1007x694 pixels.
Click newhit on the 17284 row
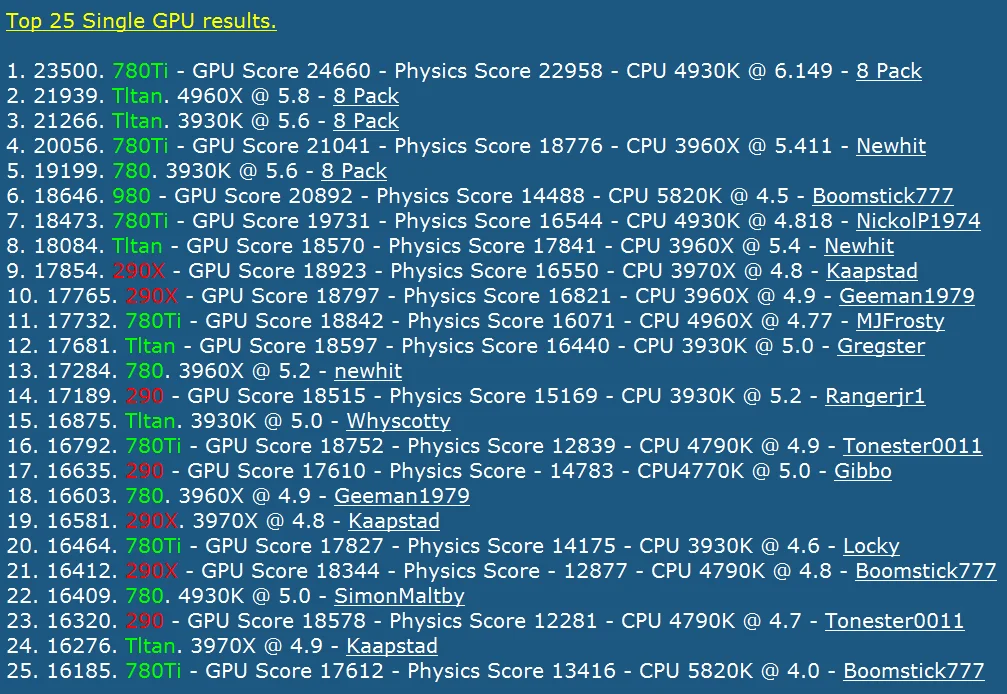[x=368, y=371]
